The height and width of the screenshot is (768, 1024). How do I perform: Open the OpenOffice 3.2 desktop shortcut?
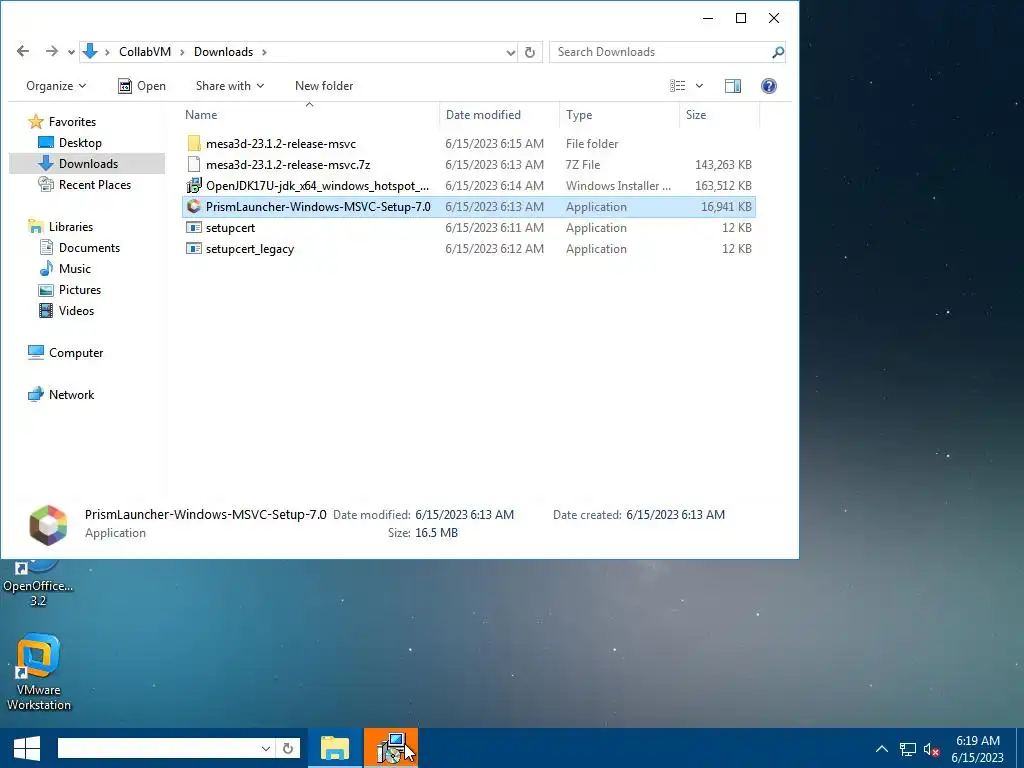click(38, 585)
